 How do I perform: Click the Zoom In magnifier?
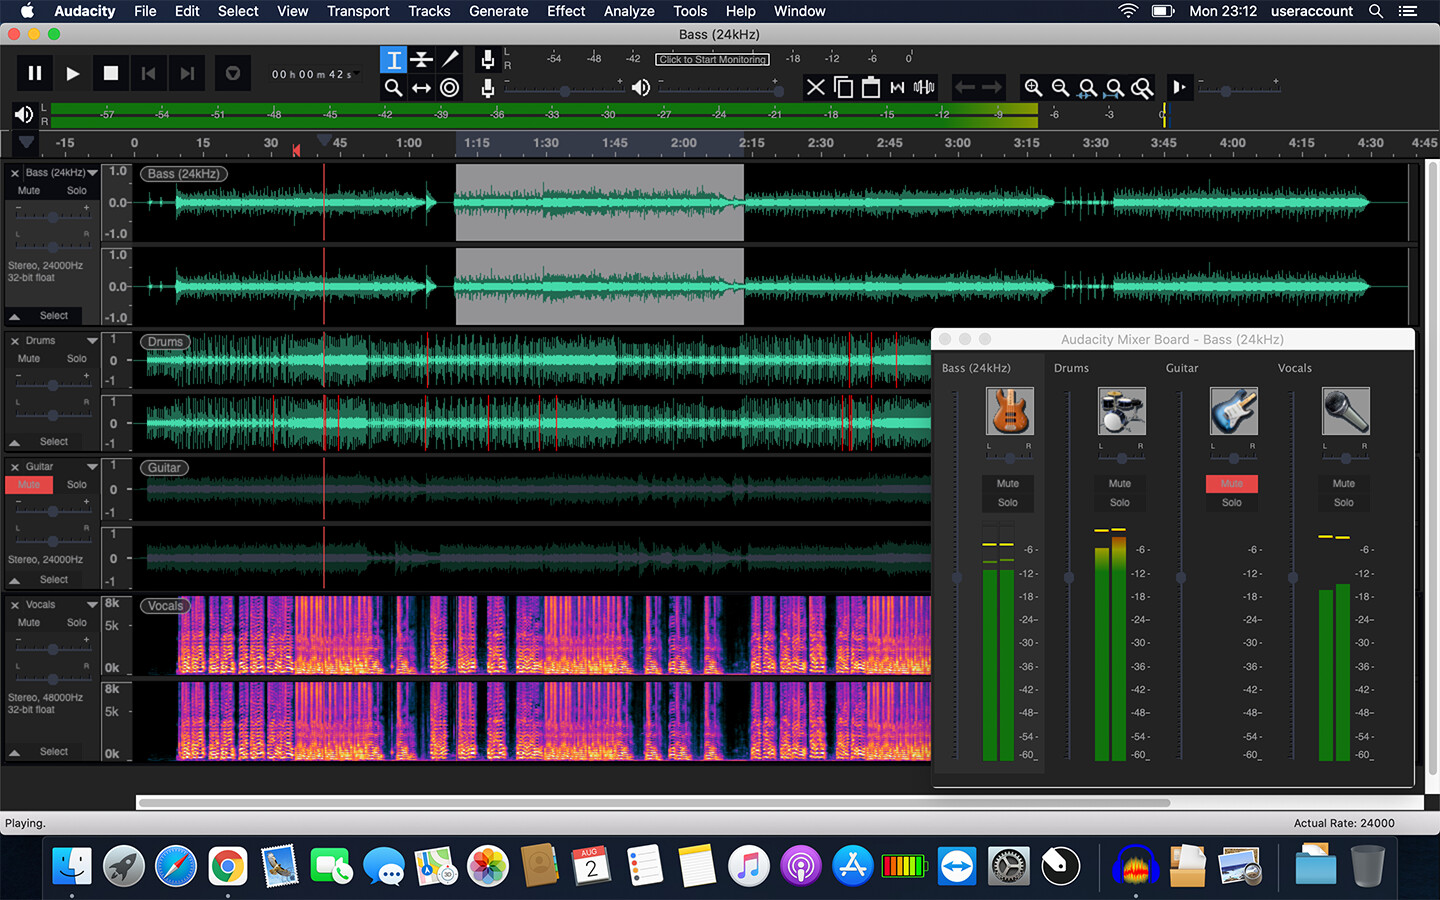pos(1033,88)
